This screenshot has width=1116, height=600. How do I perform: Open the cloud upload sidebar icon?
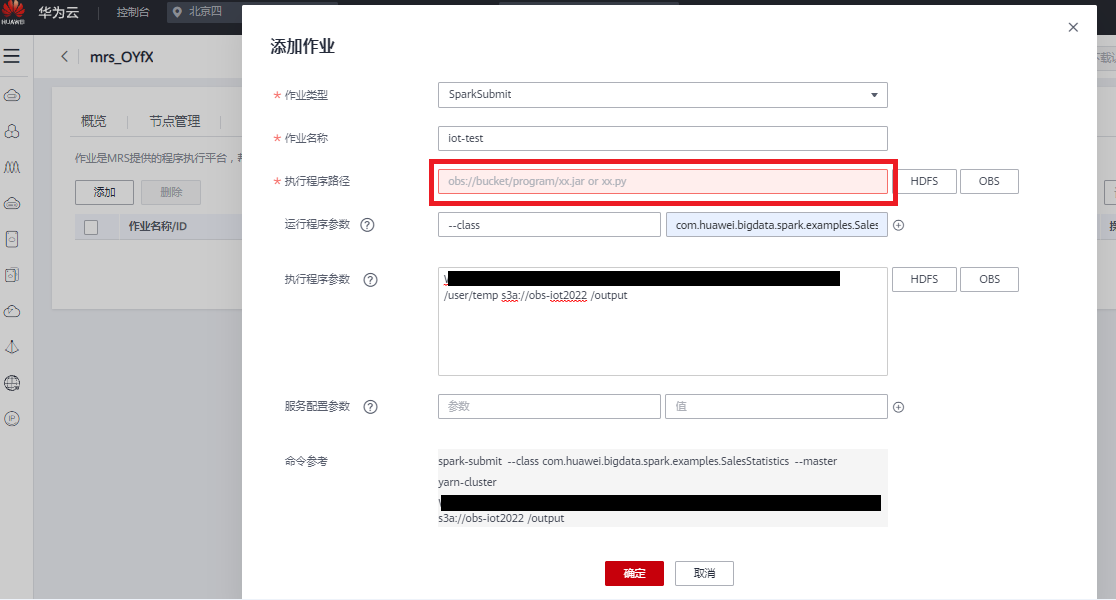tap(12, 311)
